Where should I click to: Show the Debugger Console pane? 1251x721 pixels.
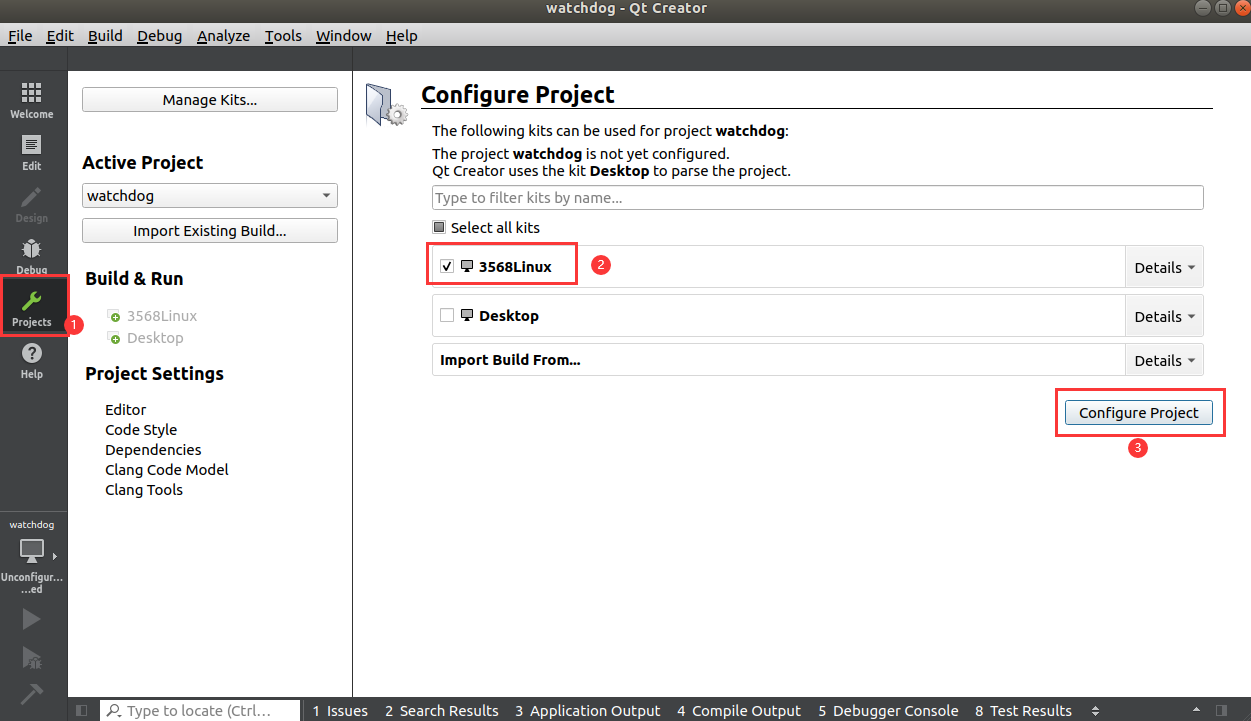[888, 711]
